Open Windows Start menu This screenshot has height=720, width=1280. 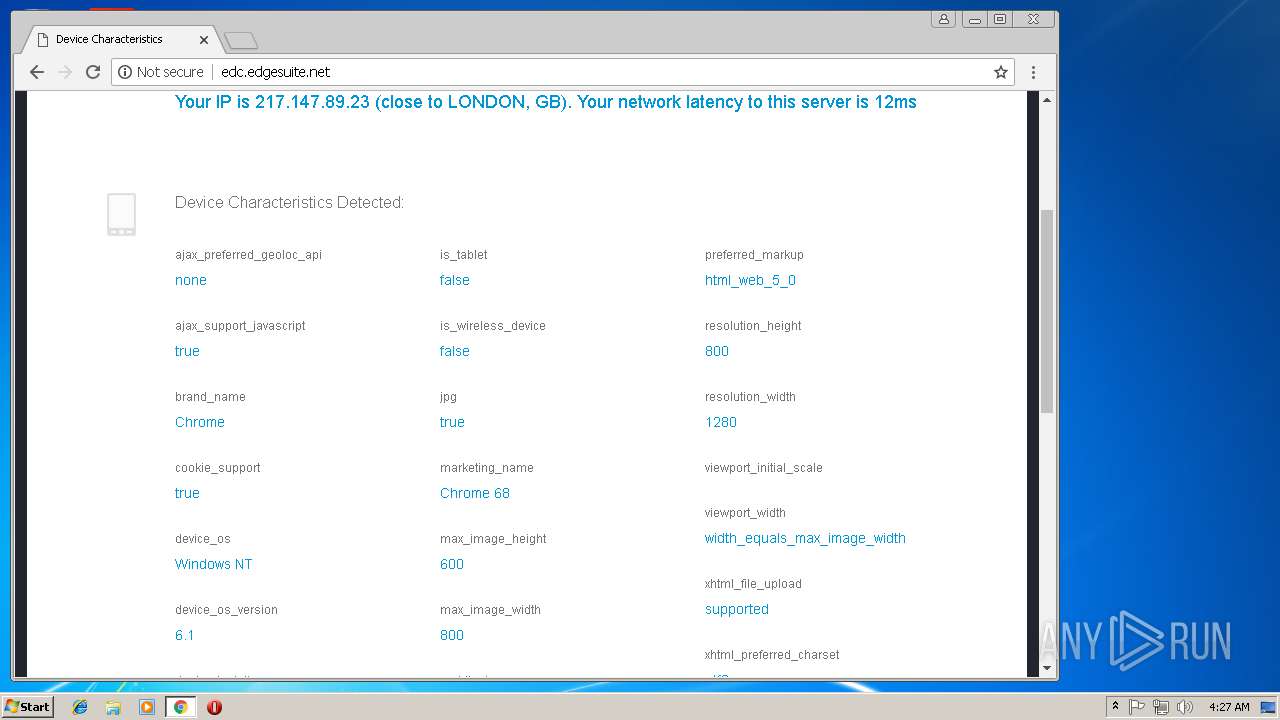(x=27, y=707)
